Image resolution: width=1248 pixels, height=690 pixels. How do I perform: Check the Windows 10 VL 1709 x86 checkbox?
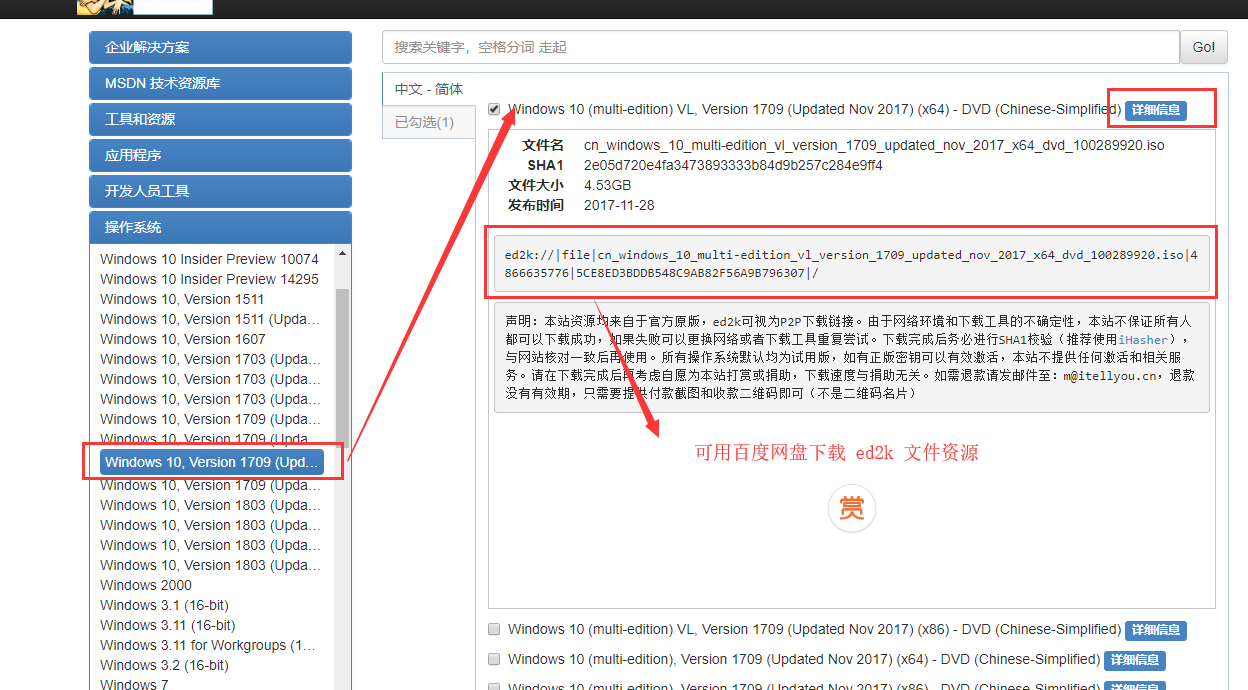(x=494, y=629)
